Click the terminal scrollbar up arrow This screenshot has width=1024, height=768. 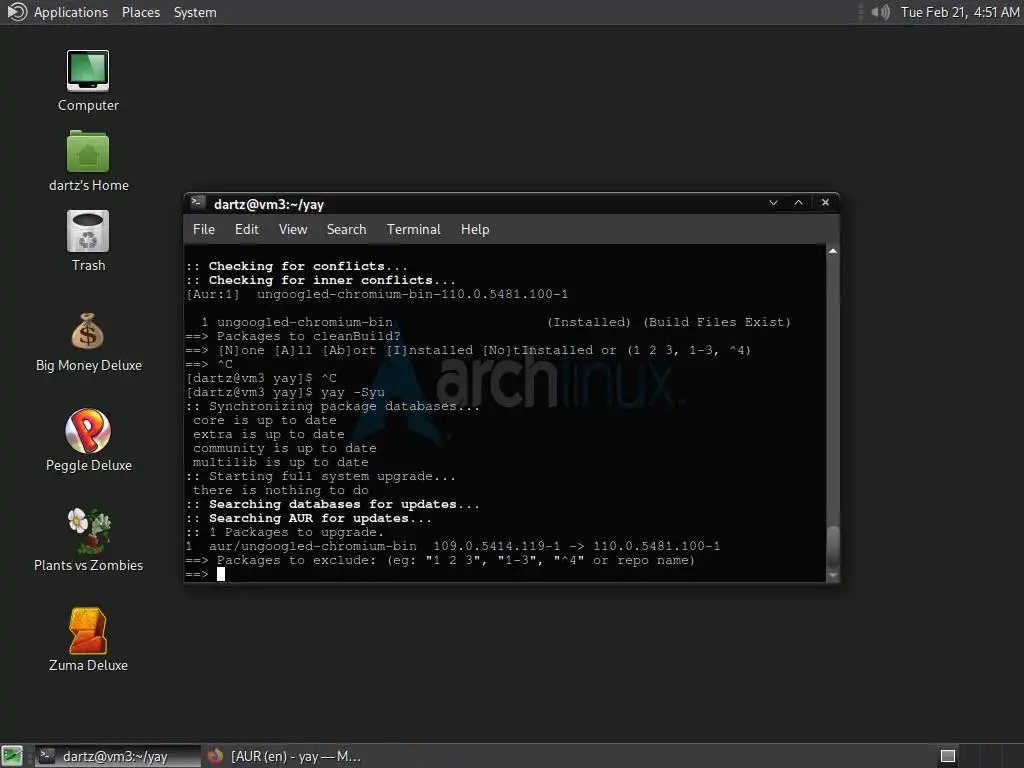833,251
